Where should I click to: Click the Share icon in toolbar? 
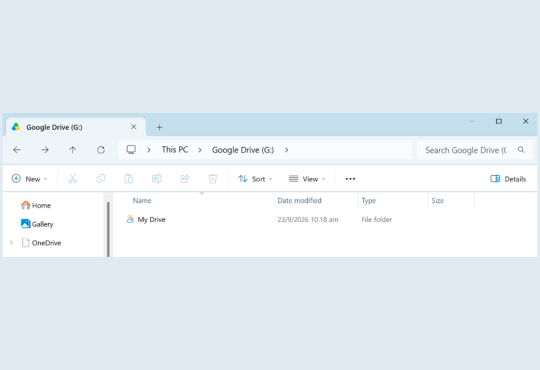pyautogui.click(x=185, y=179)
